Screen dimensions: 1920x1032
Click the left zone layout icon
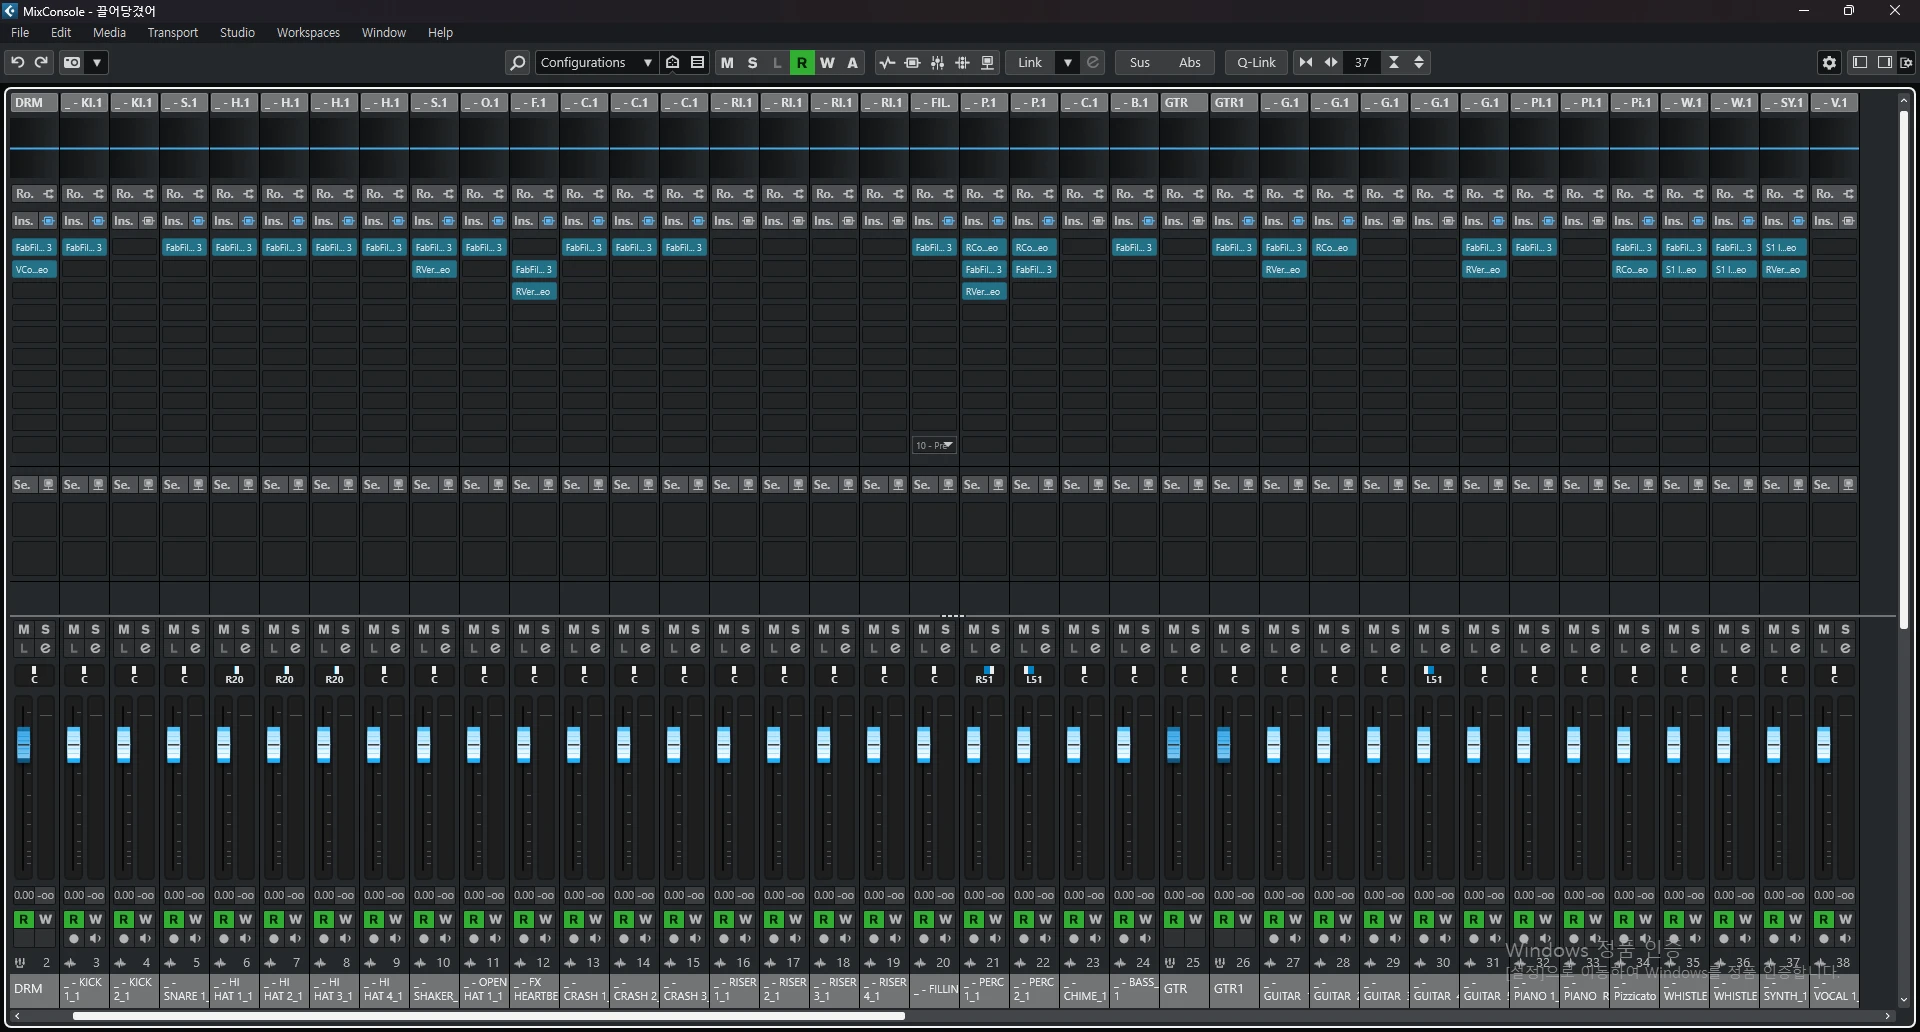pyautogui.click(x=1860, y=62)
